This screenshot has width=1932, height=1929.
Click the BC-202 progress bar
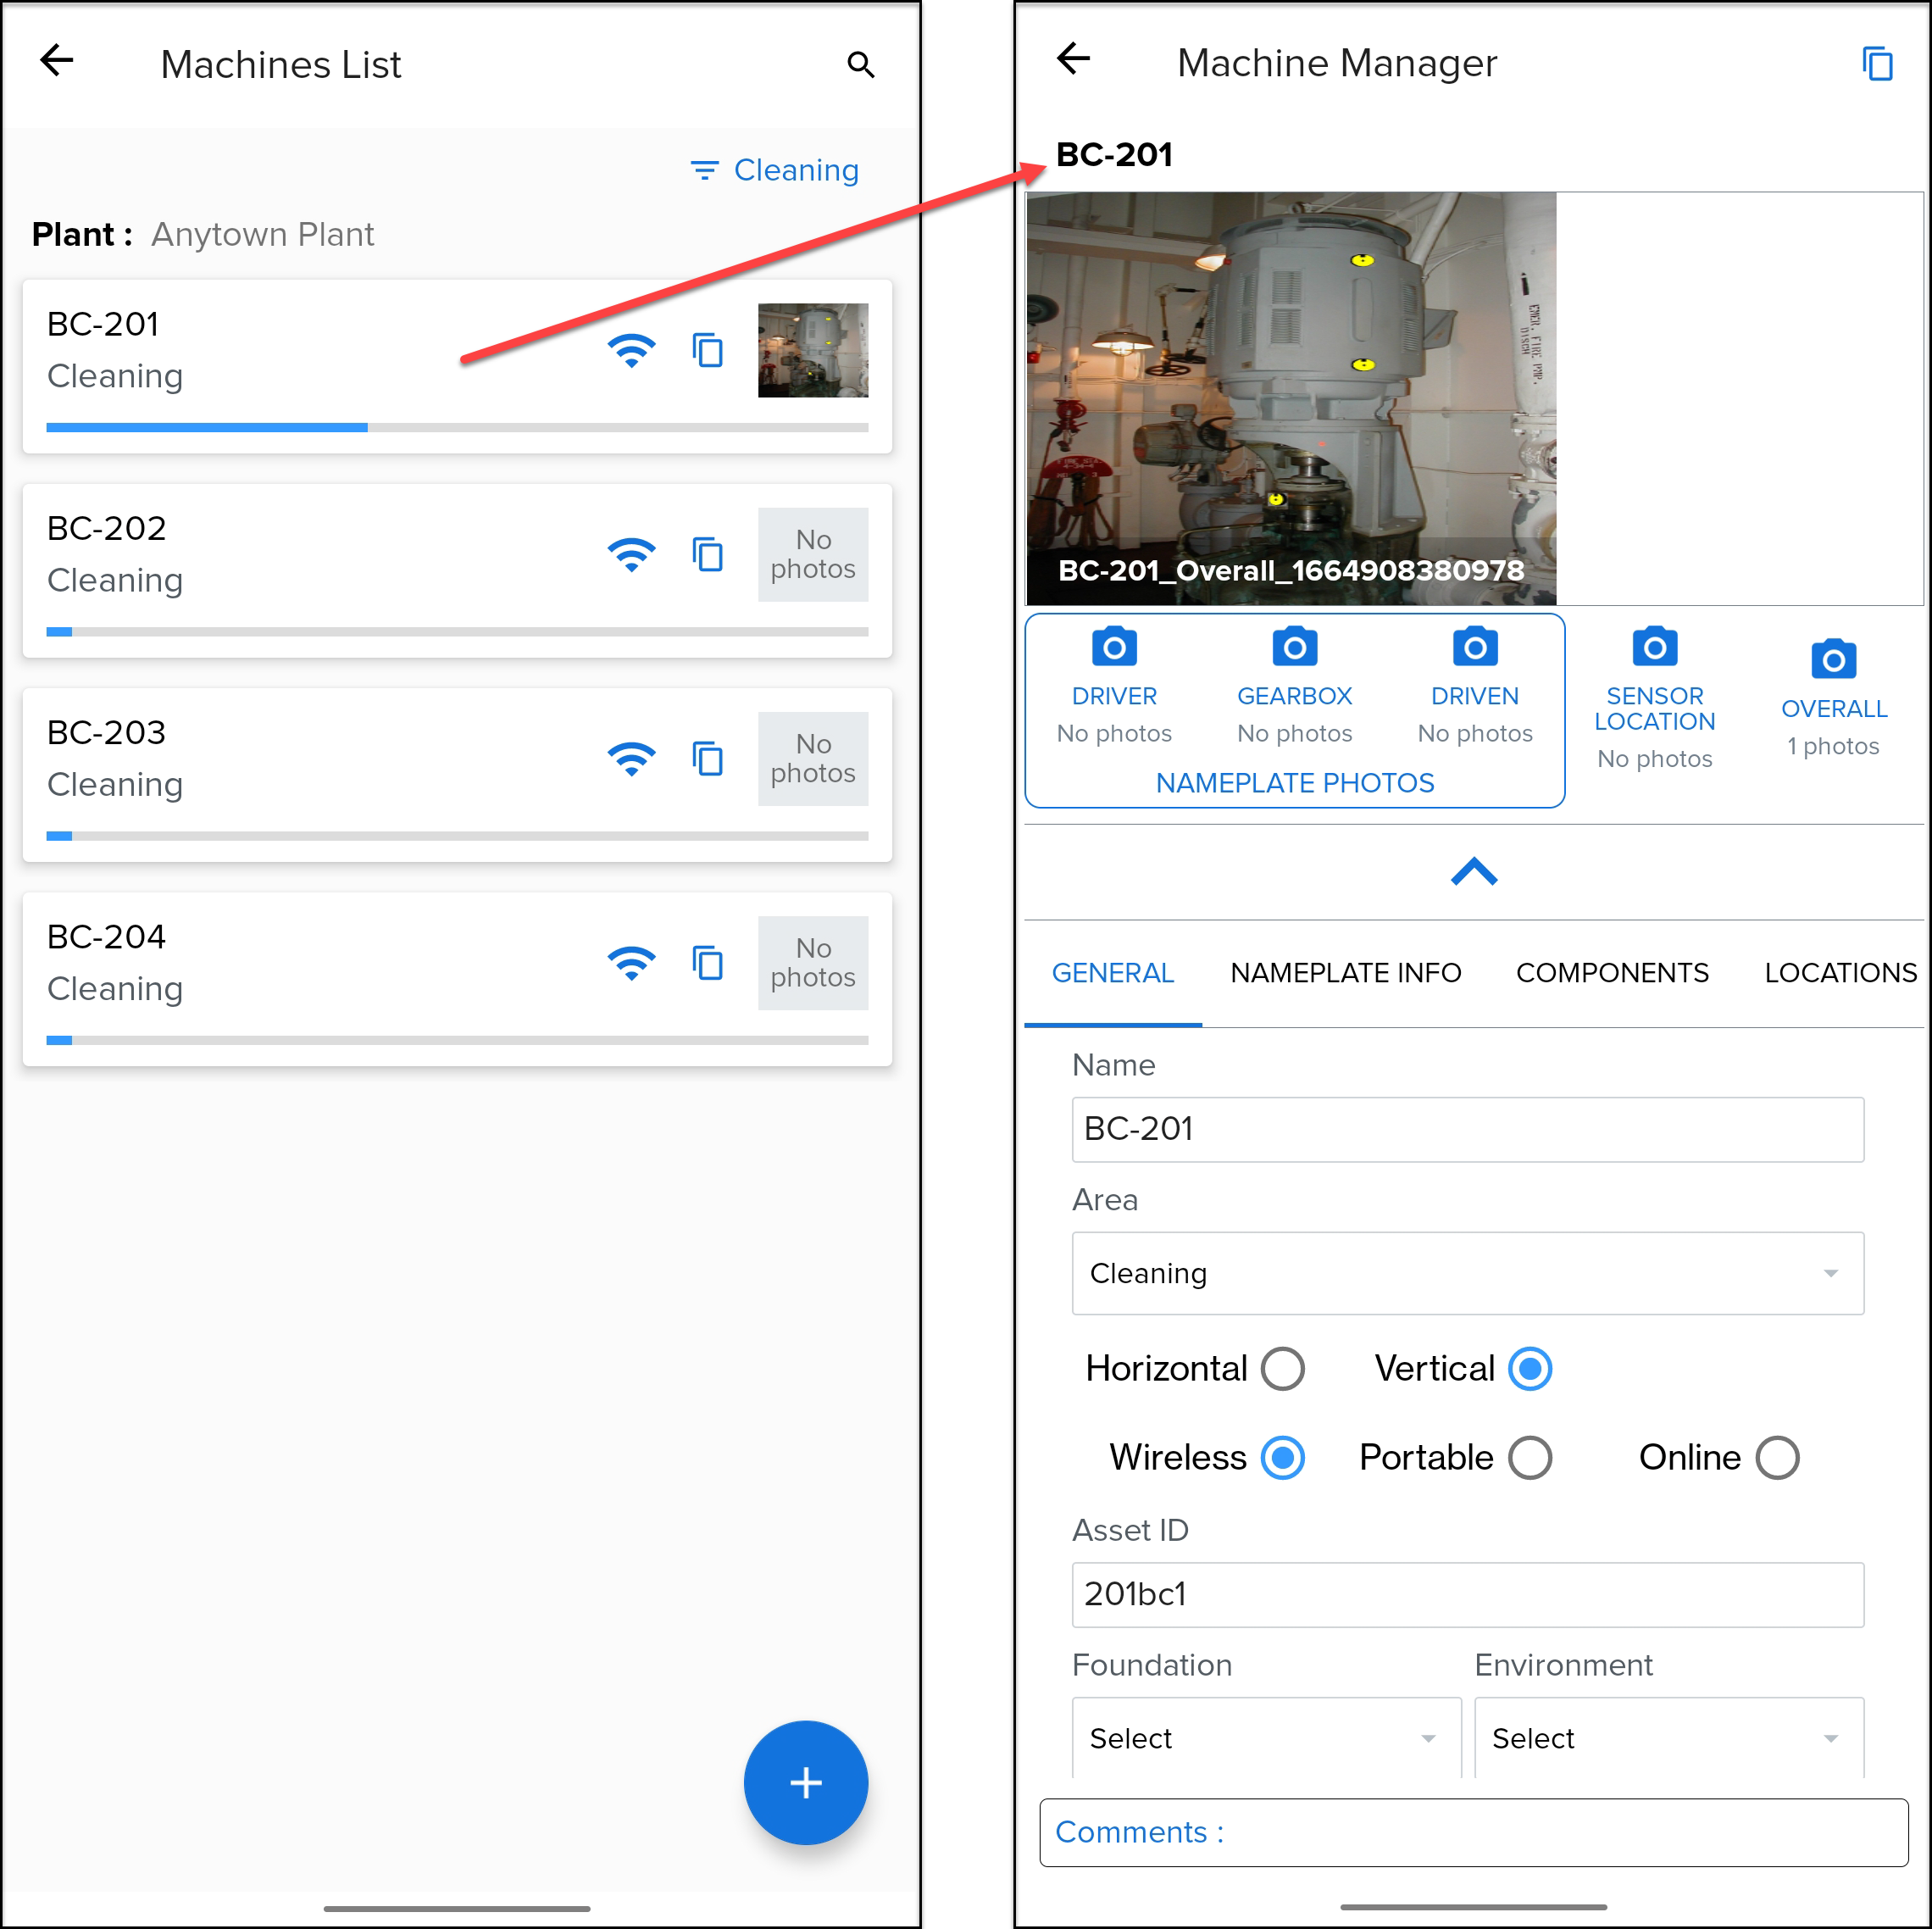coord(457,631)
